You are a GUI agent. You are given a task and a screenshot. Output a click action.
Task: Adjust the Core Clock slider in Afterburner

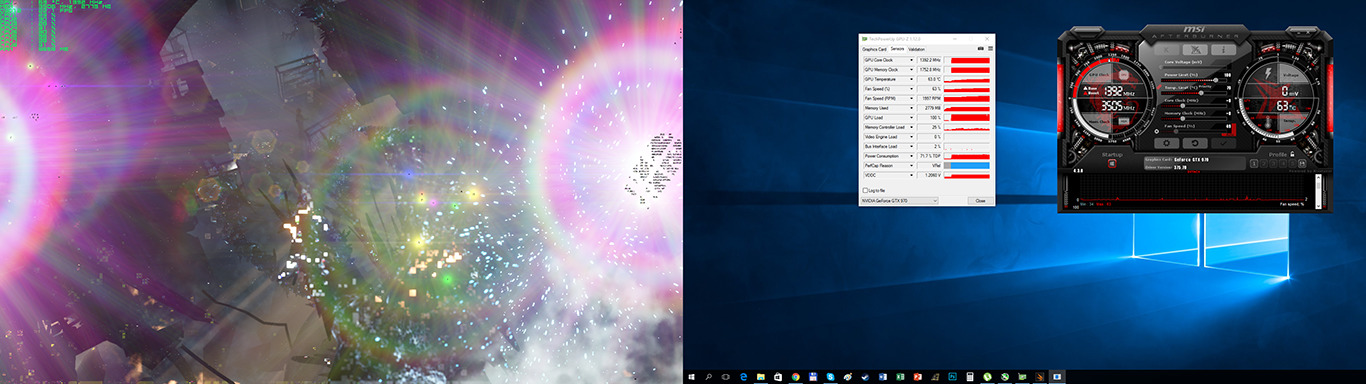tap(1195, 105)
